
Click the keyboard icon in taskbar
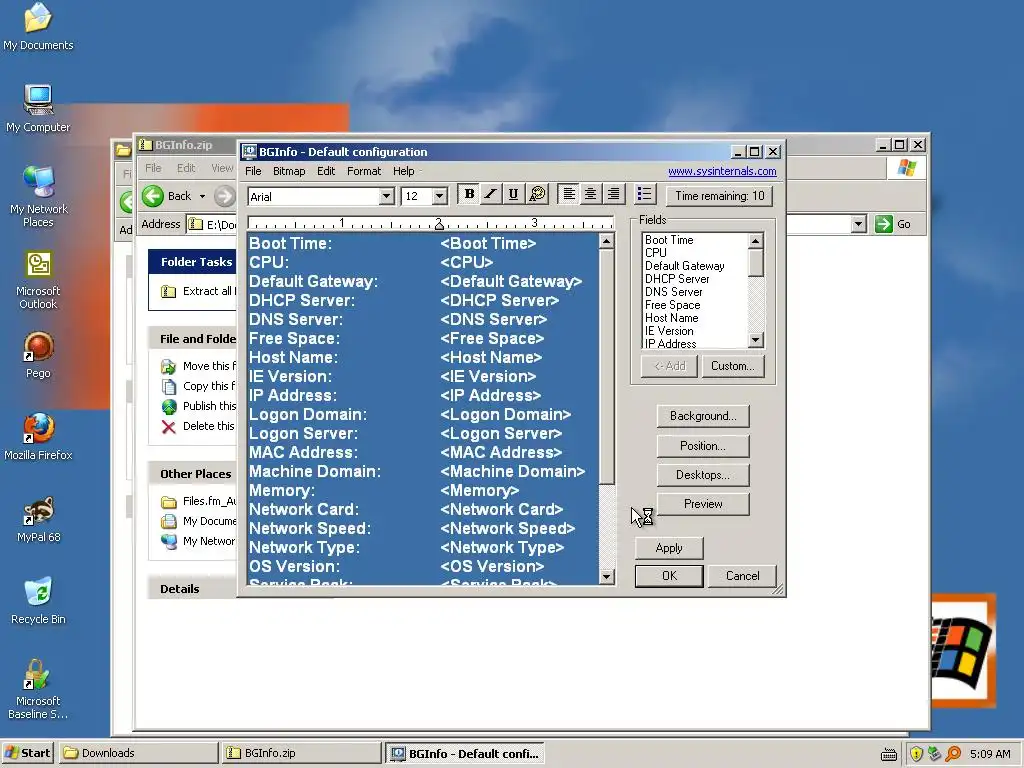point(889,754)
